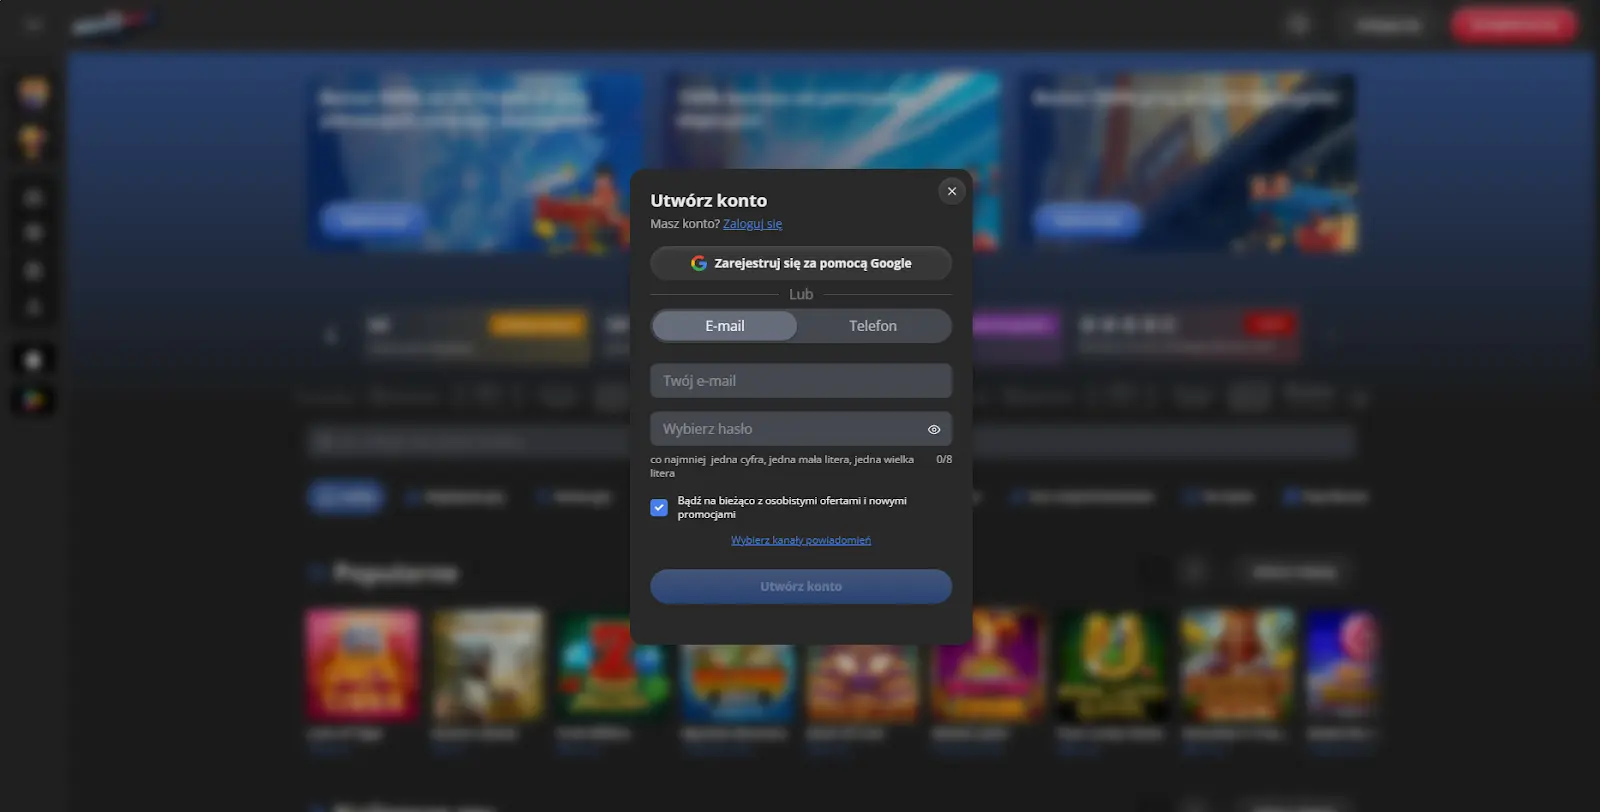Open the hamburger menu in the top bar
The image size is (1600, 812).
coord(33,24)
